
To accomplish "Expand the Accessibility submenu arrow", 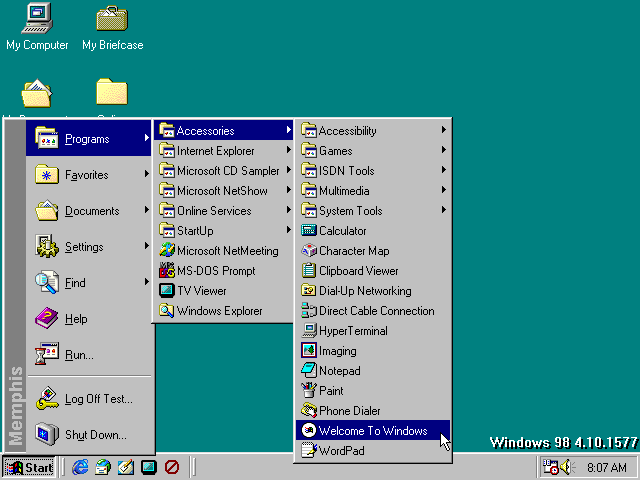I will pos(444,130).
